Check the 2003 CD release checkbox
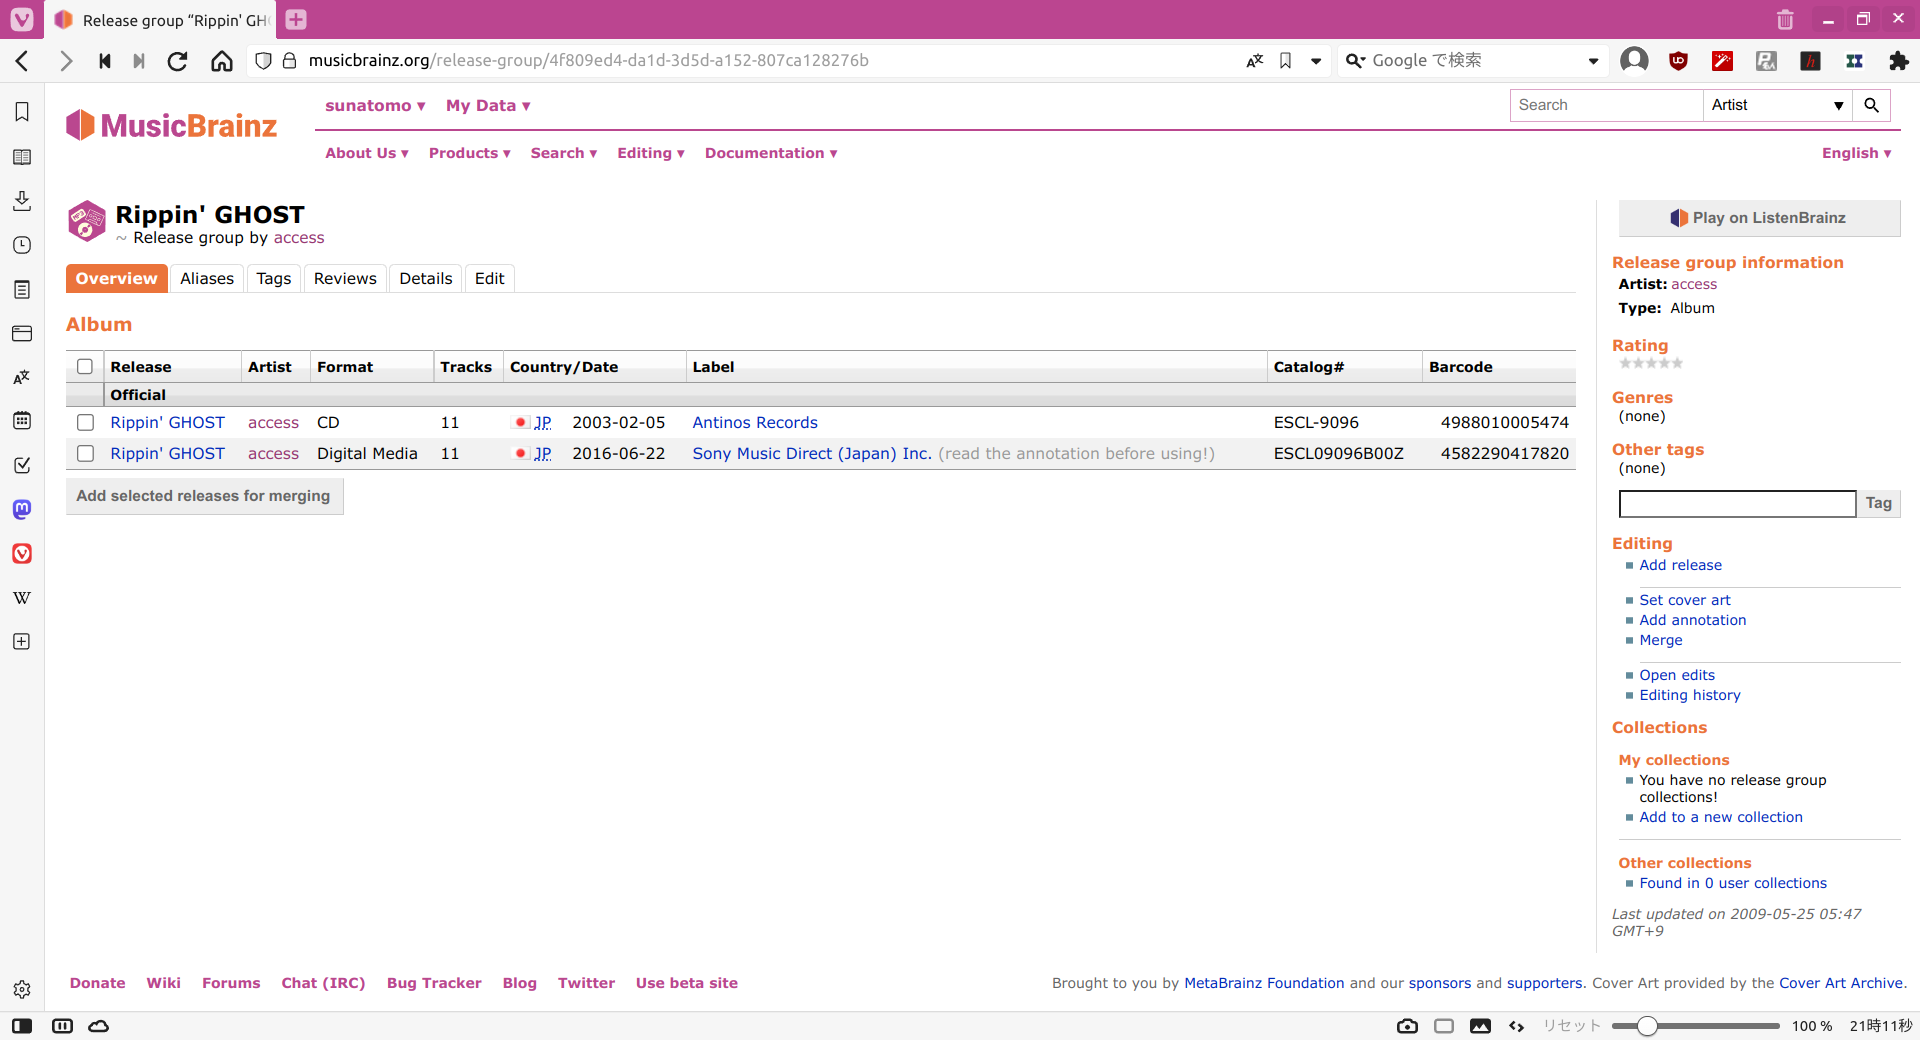Image resolution: width=1920 pixels, height=1040 pixels. 85,423
